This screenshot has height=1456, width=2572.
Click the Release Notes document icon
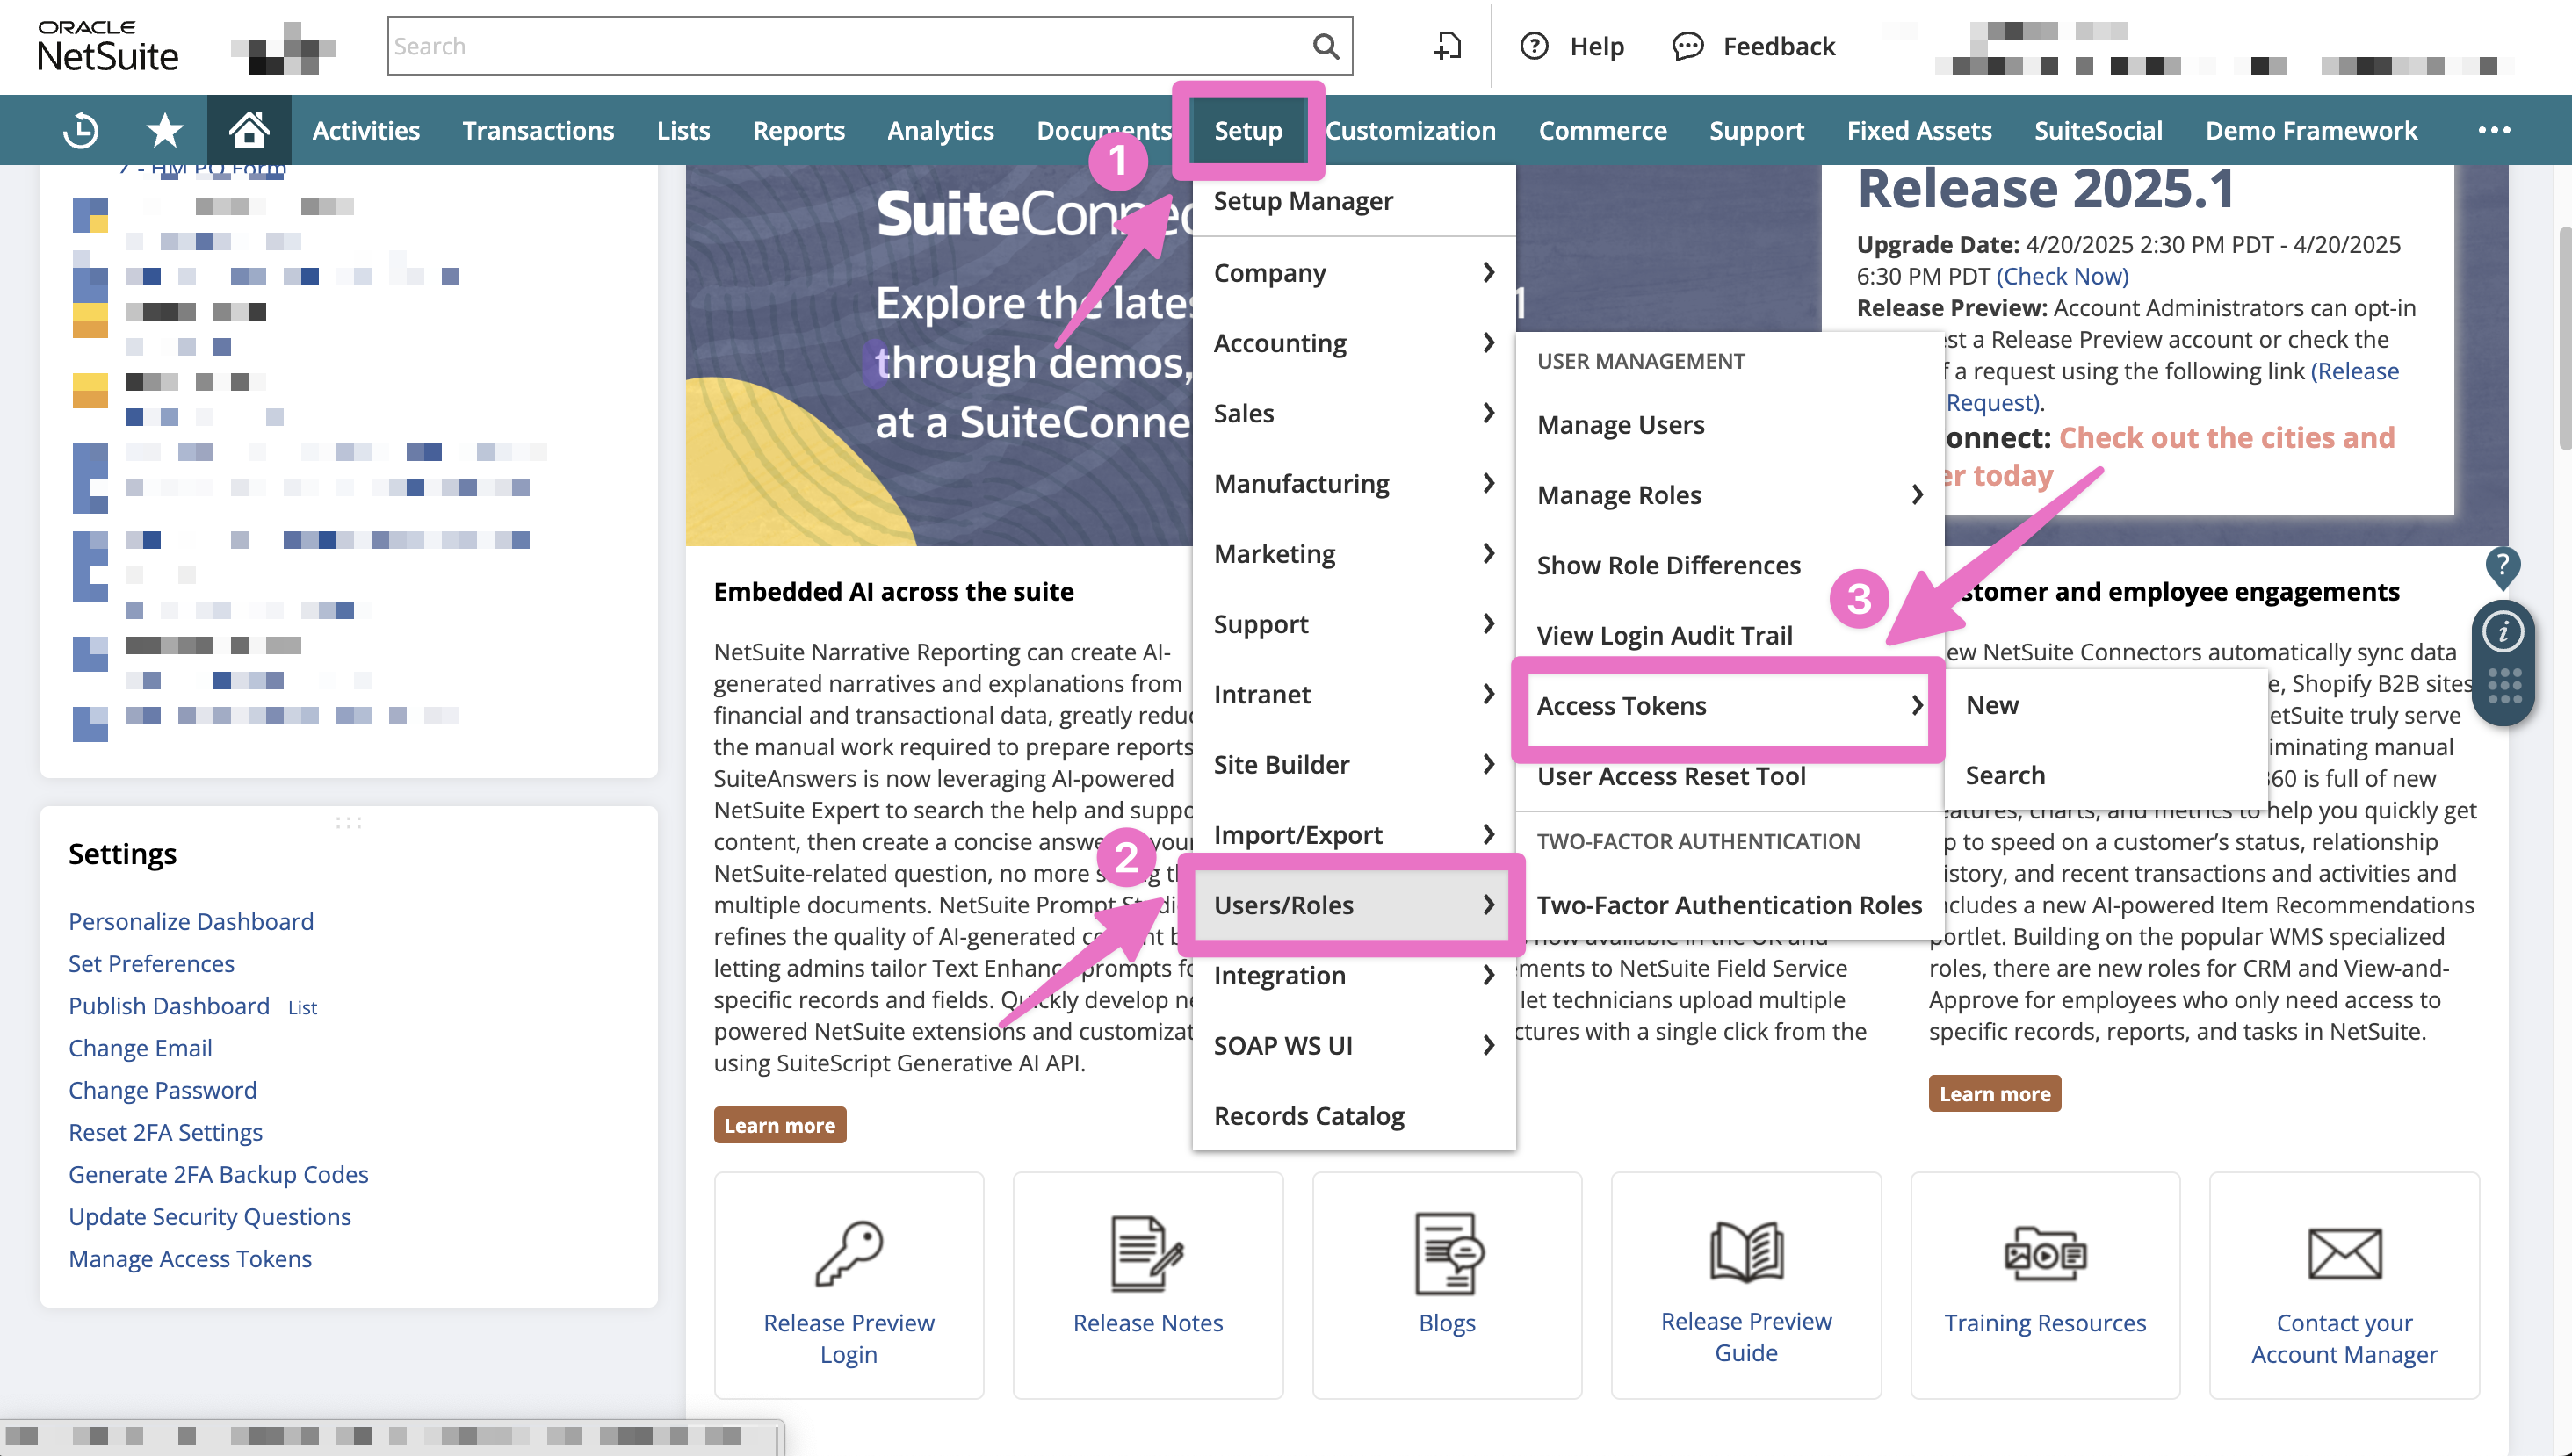coord(1147,1252)
